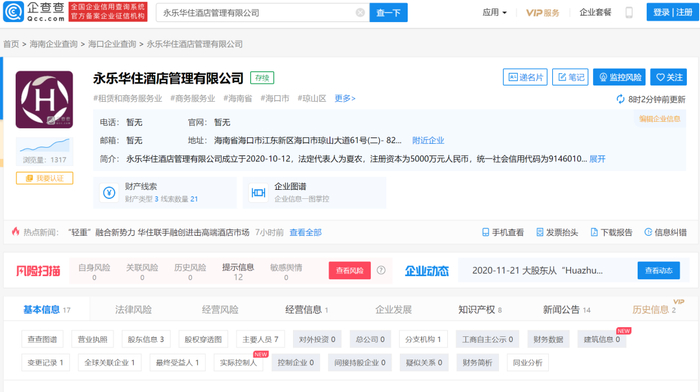700x392 pixels.
Task: Open VIP服务 in header
Action: tap(542, 13)
